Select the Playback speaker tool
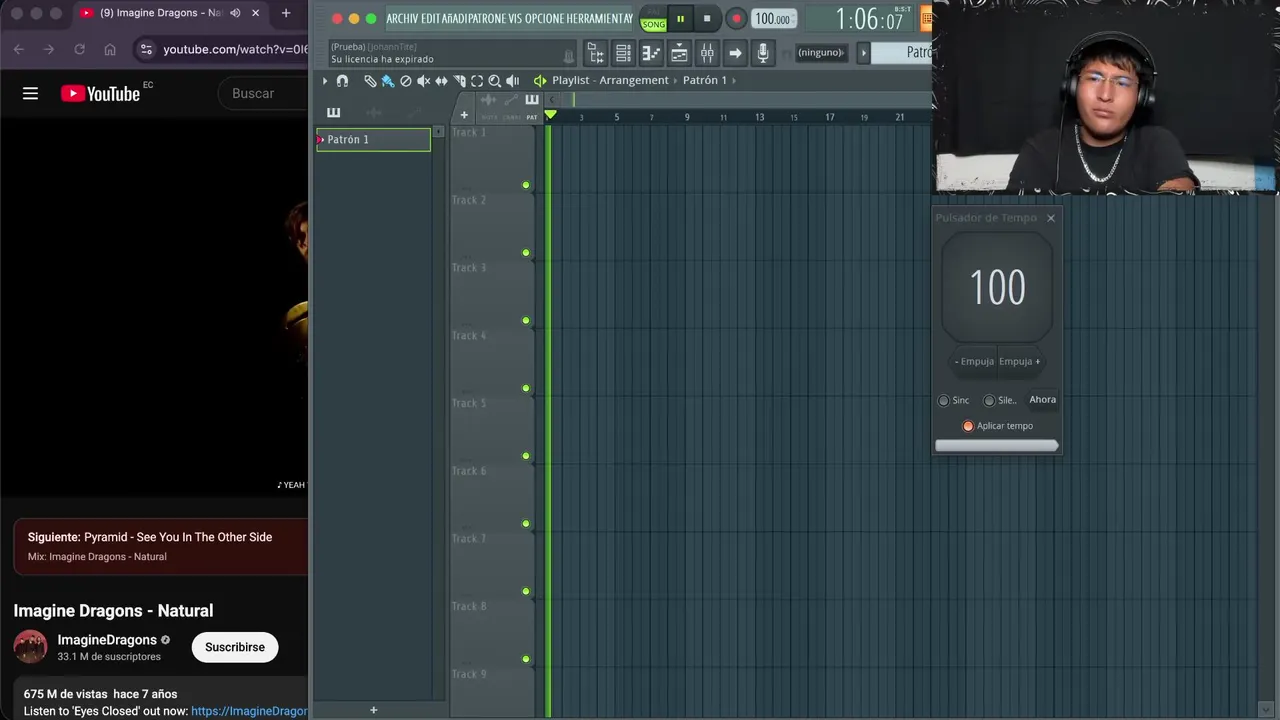The image size is (1280, 720). coord(513,80)
